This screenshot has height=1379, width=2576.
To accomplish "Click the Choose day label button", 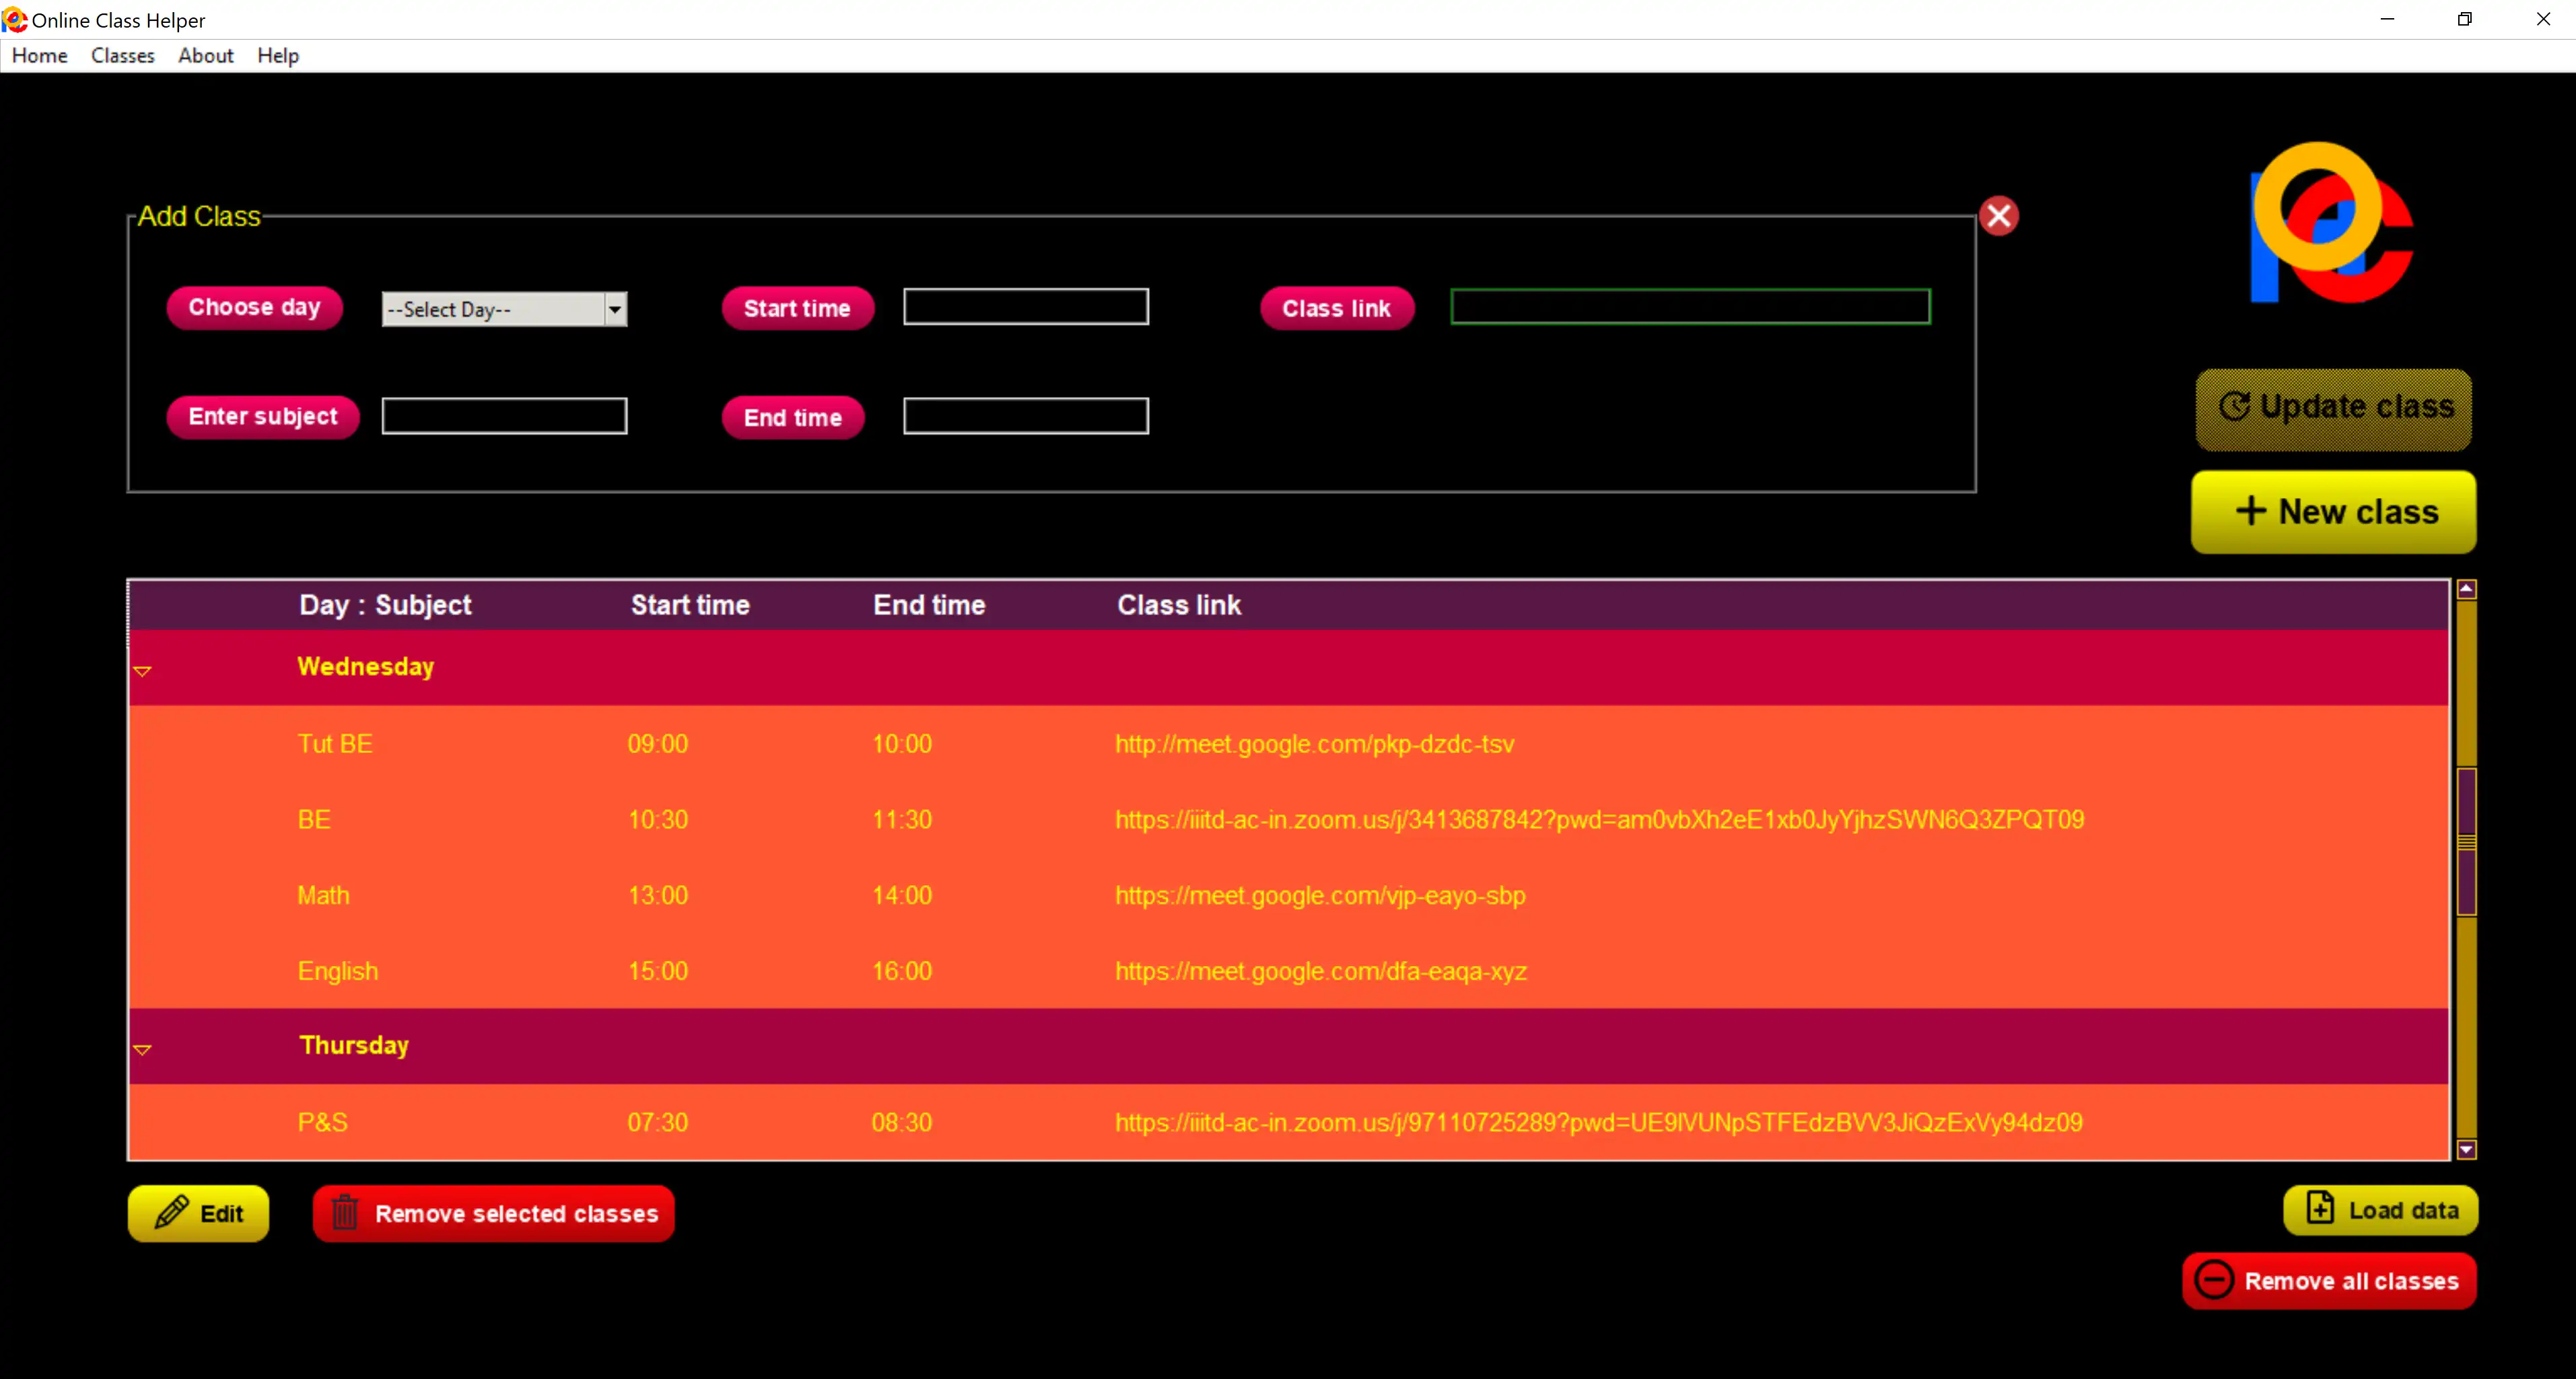I will tap(254, 307).
